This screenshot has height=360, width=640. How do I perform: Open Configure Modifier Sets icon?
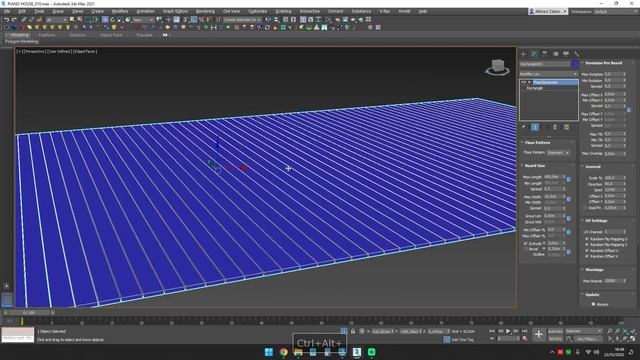[x=567, y=127]
